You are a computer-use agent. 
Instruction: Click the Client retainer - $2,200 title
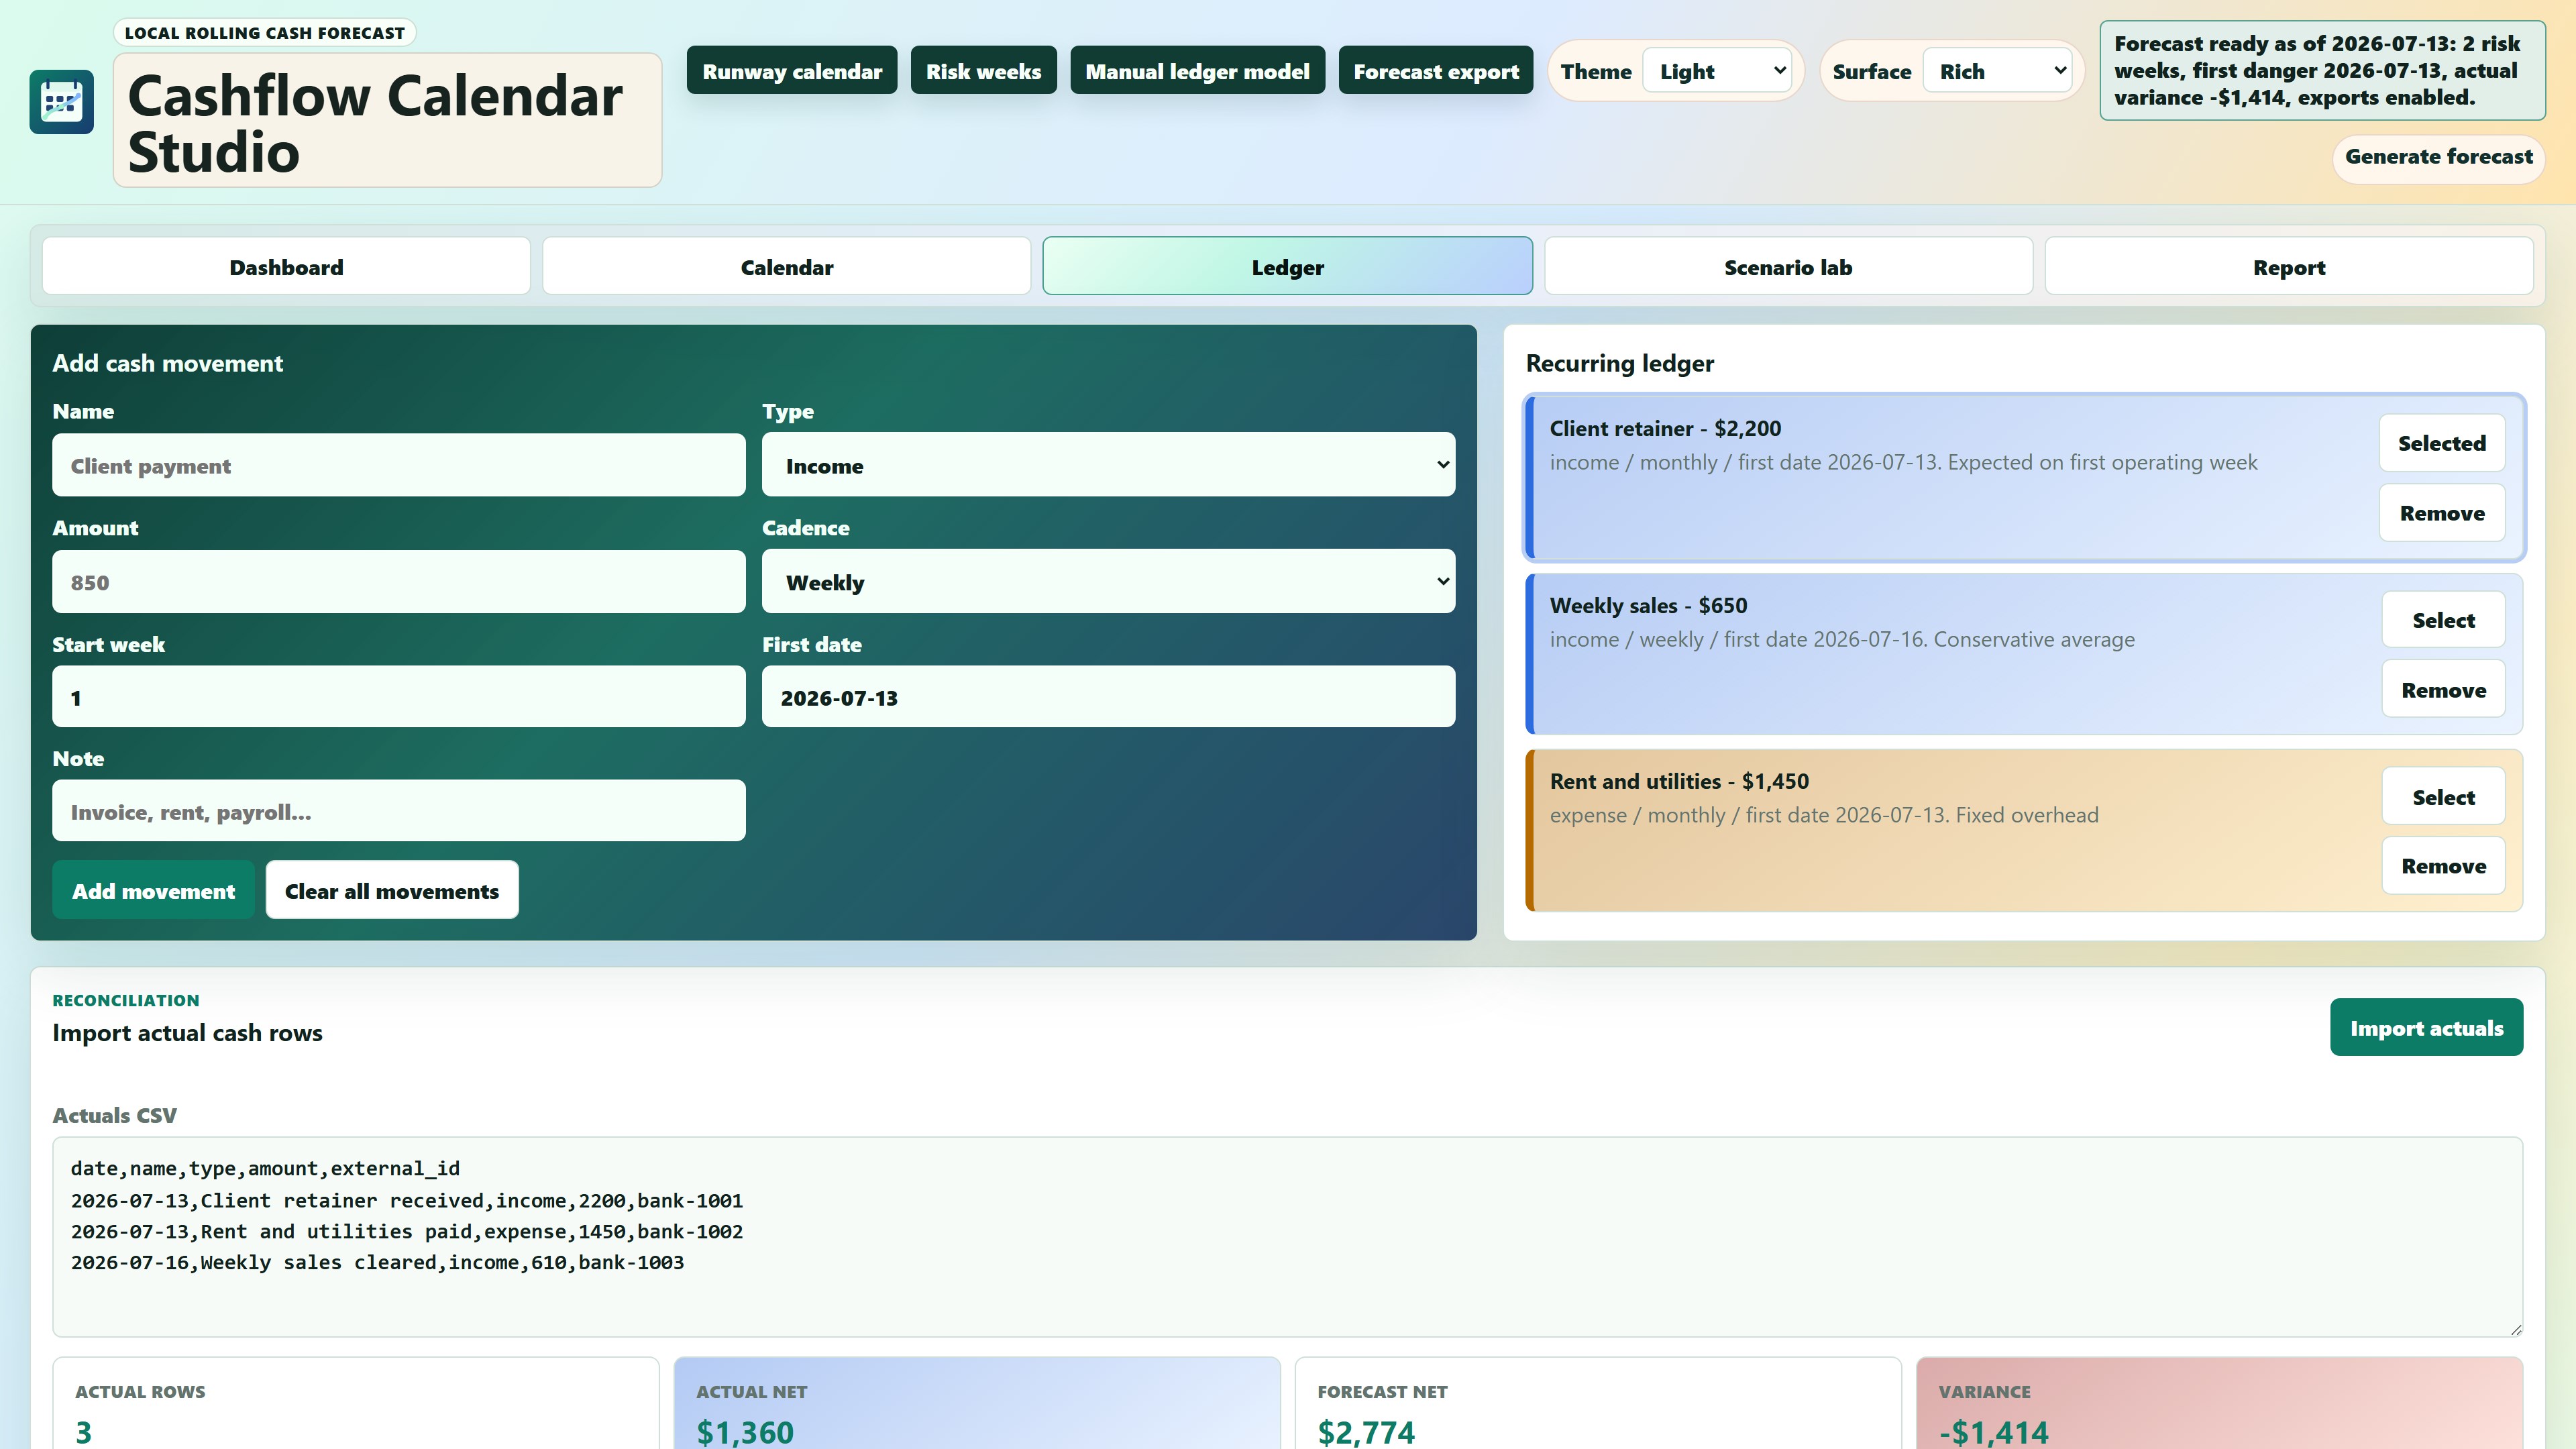pyautogui.click(x=1665, y=429)
